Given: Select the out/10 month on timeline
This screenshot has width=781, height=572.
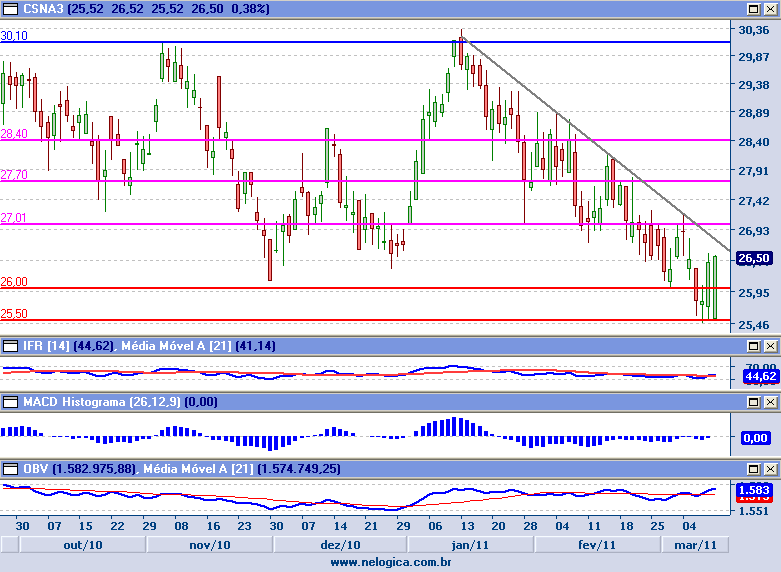Looking at the screenshot, I should coord(83,545).
